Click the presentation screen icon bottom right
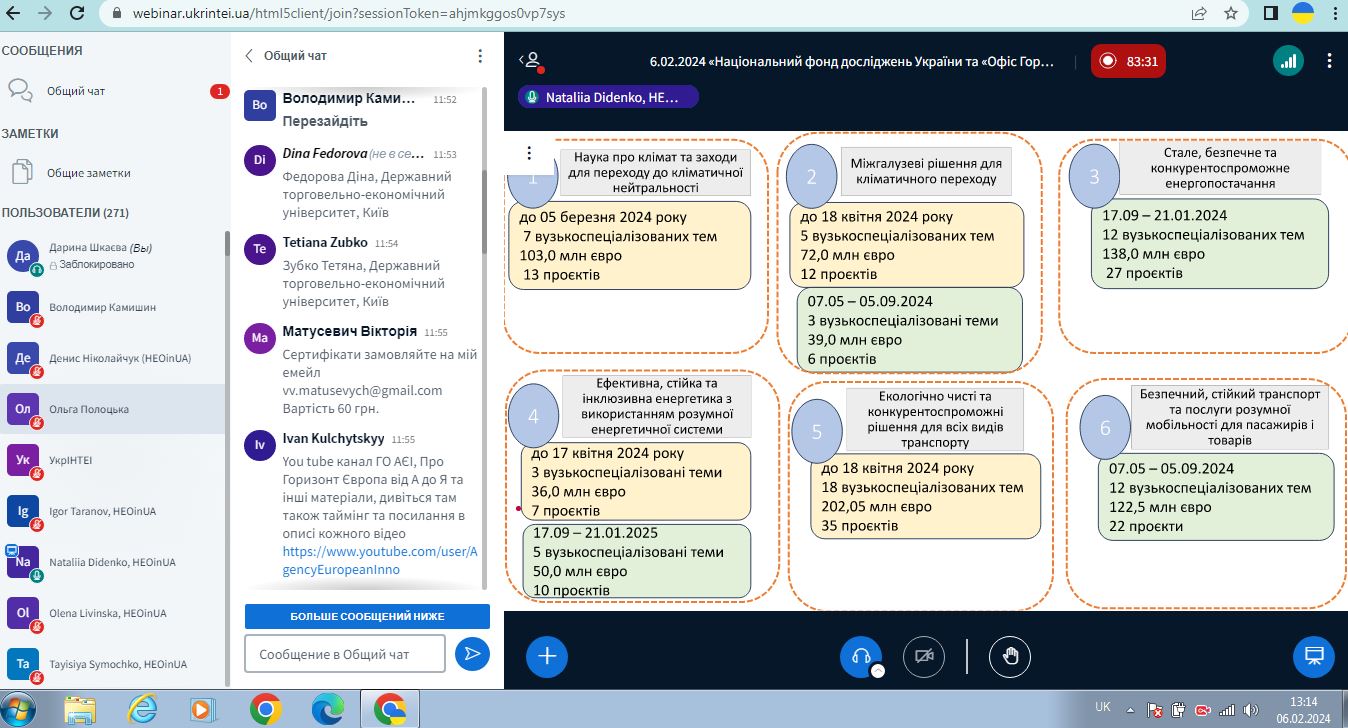The width and height of the screenshot is (1348, 728). 1314,656
